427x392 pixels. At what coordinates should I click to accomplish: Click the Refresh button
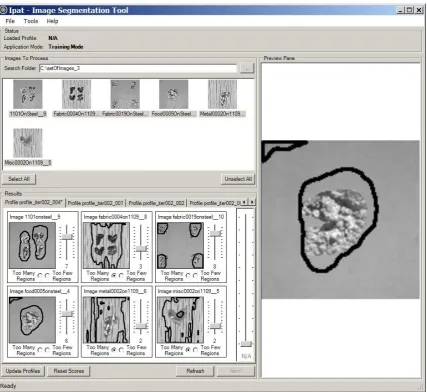pos(195,371)
